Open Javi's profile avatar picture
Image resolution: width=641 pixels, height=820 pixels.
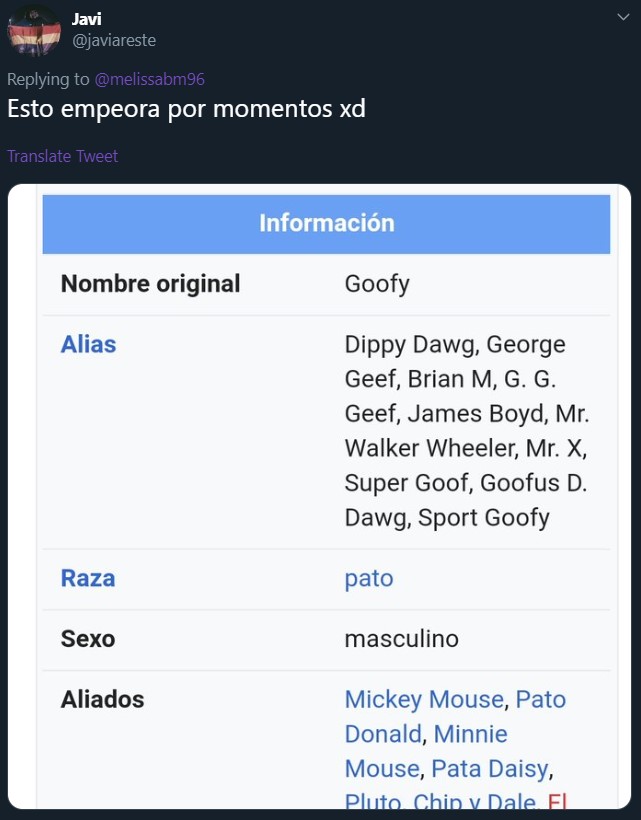(x=34, y=30)
